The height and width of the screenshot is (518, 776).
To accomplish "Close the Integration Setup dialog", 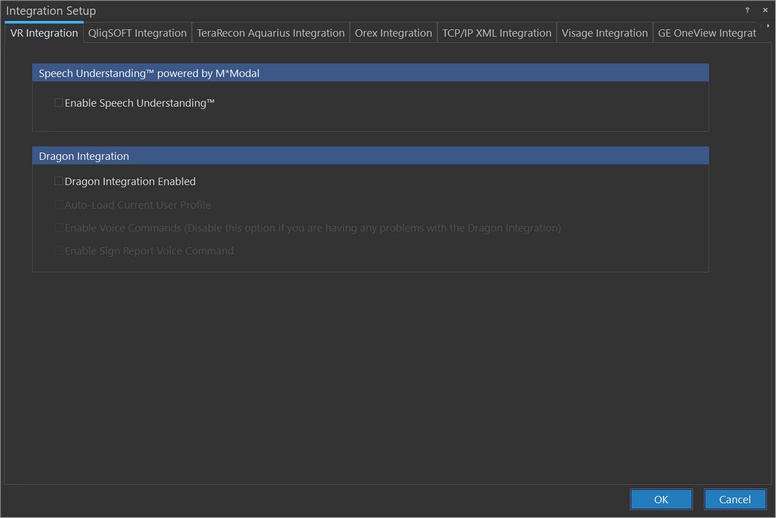I will point(765,10).
